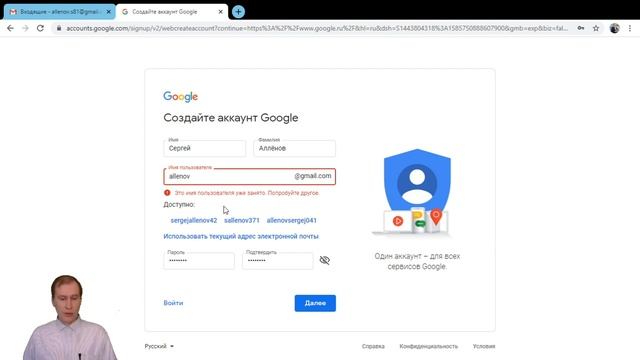Click the red username error icon
640x360 pixels.
[x=167, y=193]
